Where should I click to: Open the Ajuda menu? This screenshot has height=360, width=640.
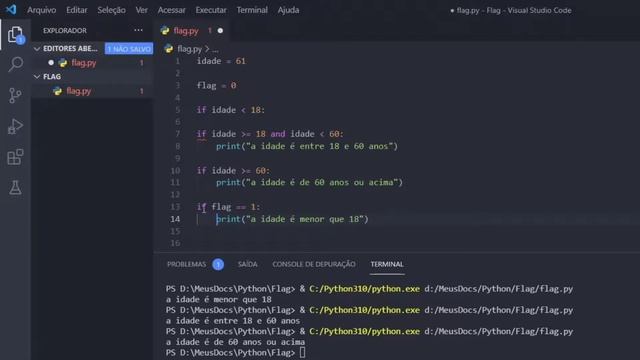tap(288, 10)
